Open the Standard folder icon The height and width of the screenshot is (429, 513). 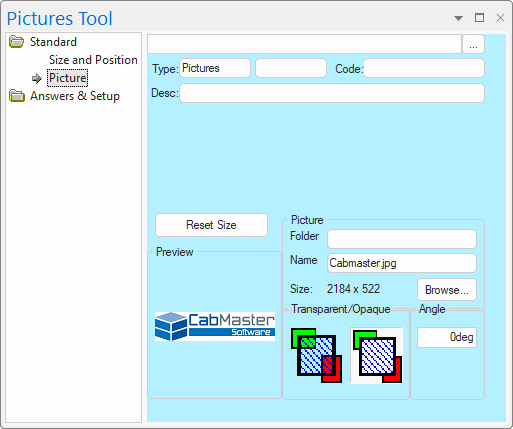(x=16, y=42)
